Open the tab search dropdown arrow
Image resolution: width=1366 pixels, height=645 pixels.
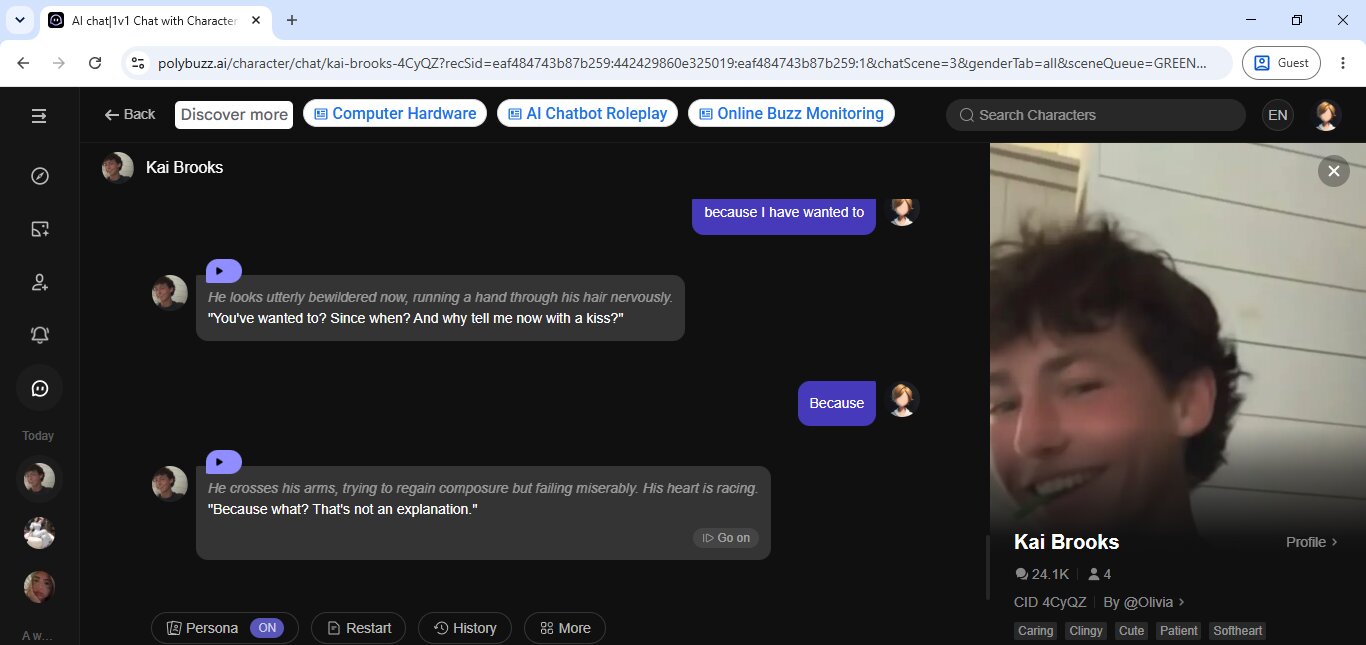19,20
